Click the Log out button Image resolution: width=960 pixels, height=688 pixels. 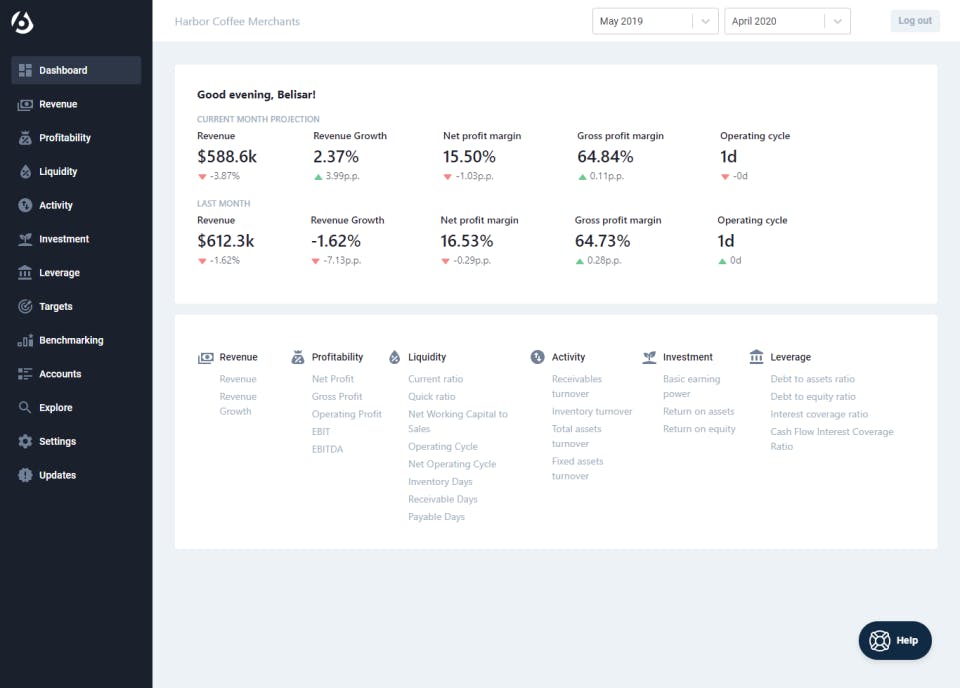[x=915, y=21]
